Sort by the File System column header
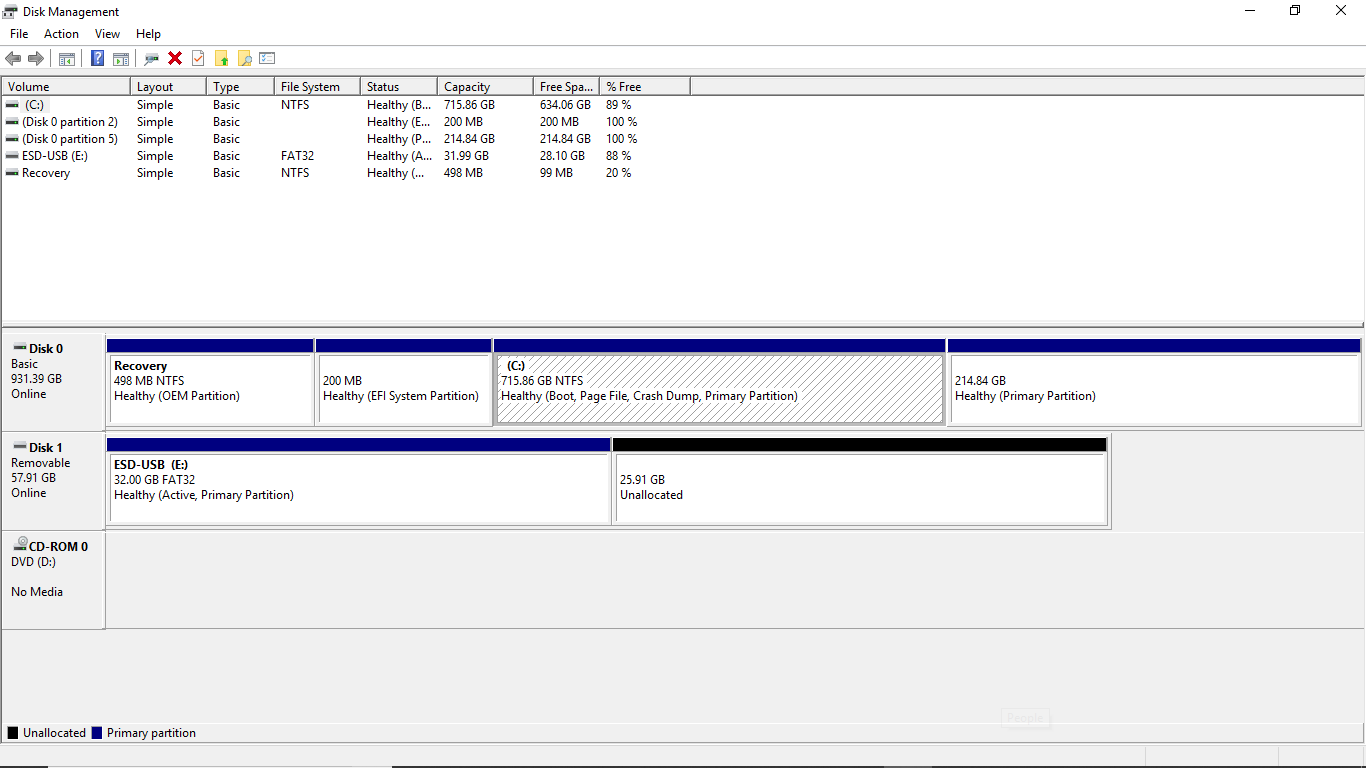The width and height of the screenshot is (1366, 768). 317,87
